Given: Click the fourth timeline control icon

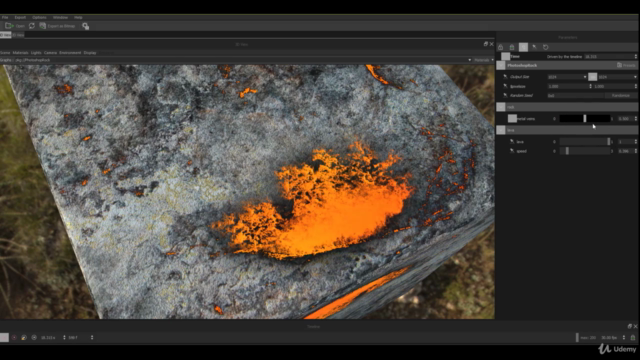Looking at the screenshot, I should click(34, 338).
